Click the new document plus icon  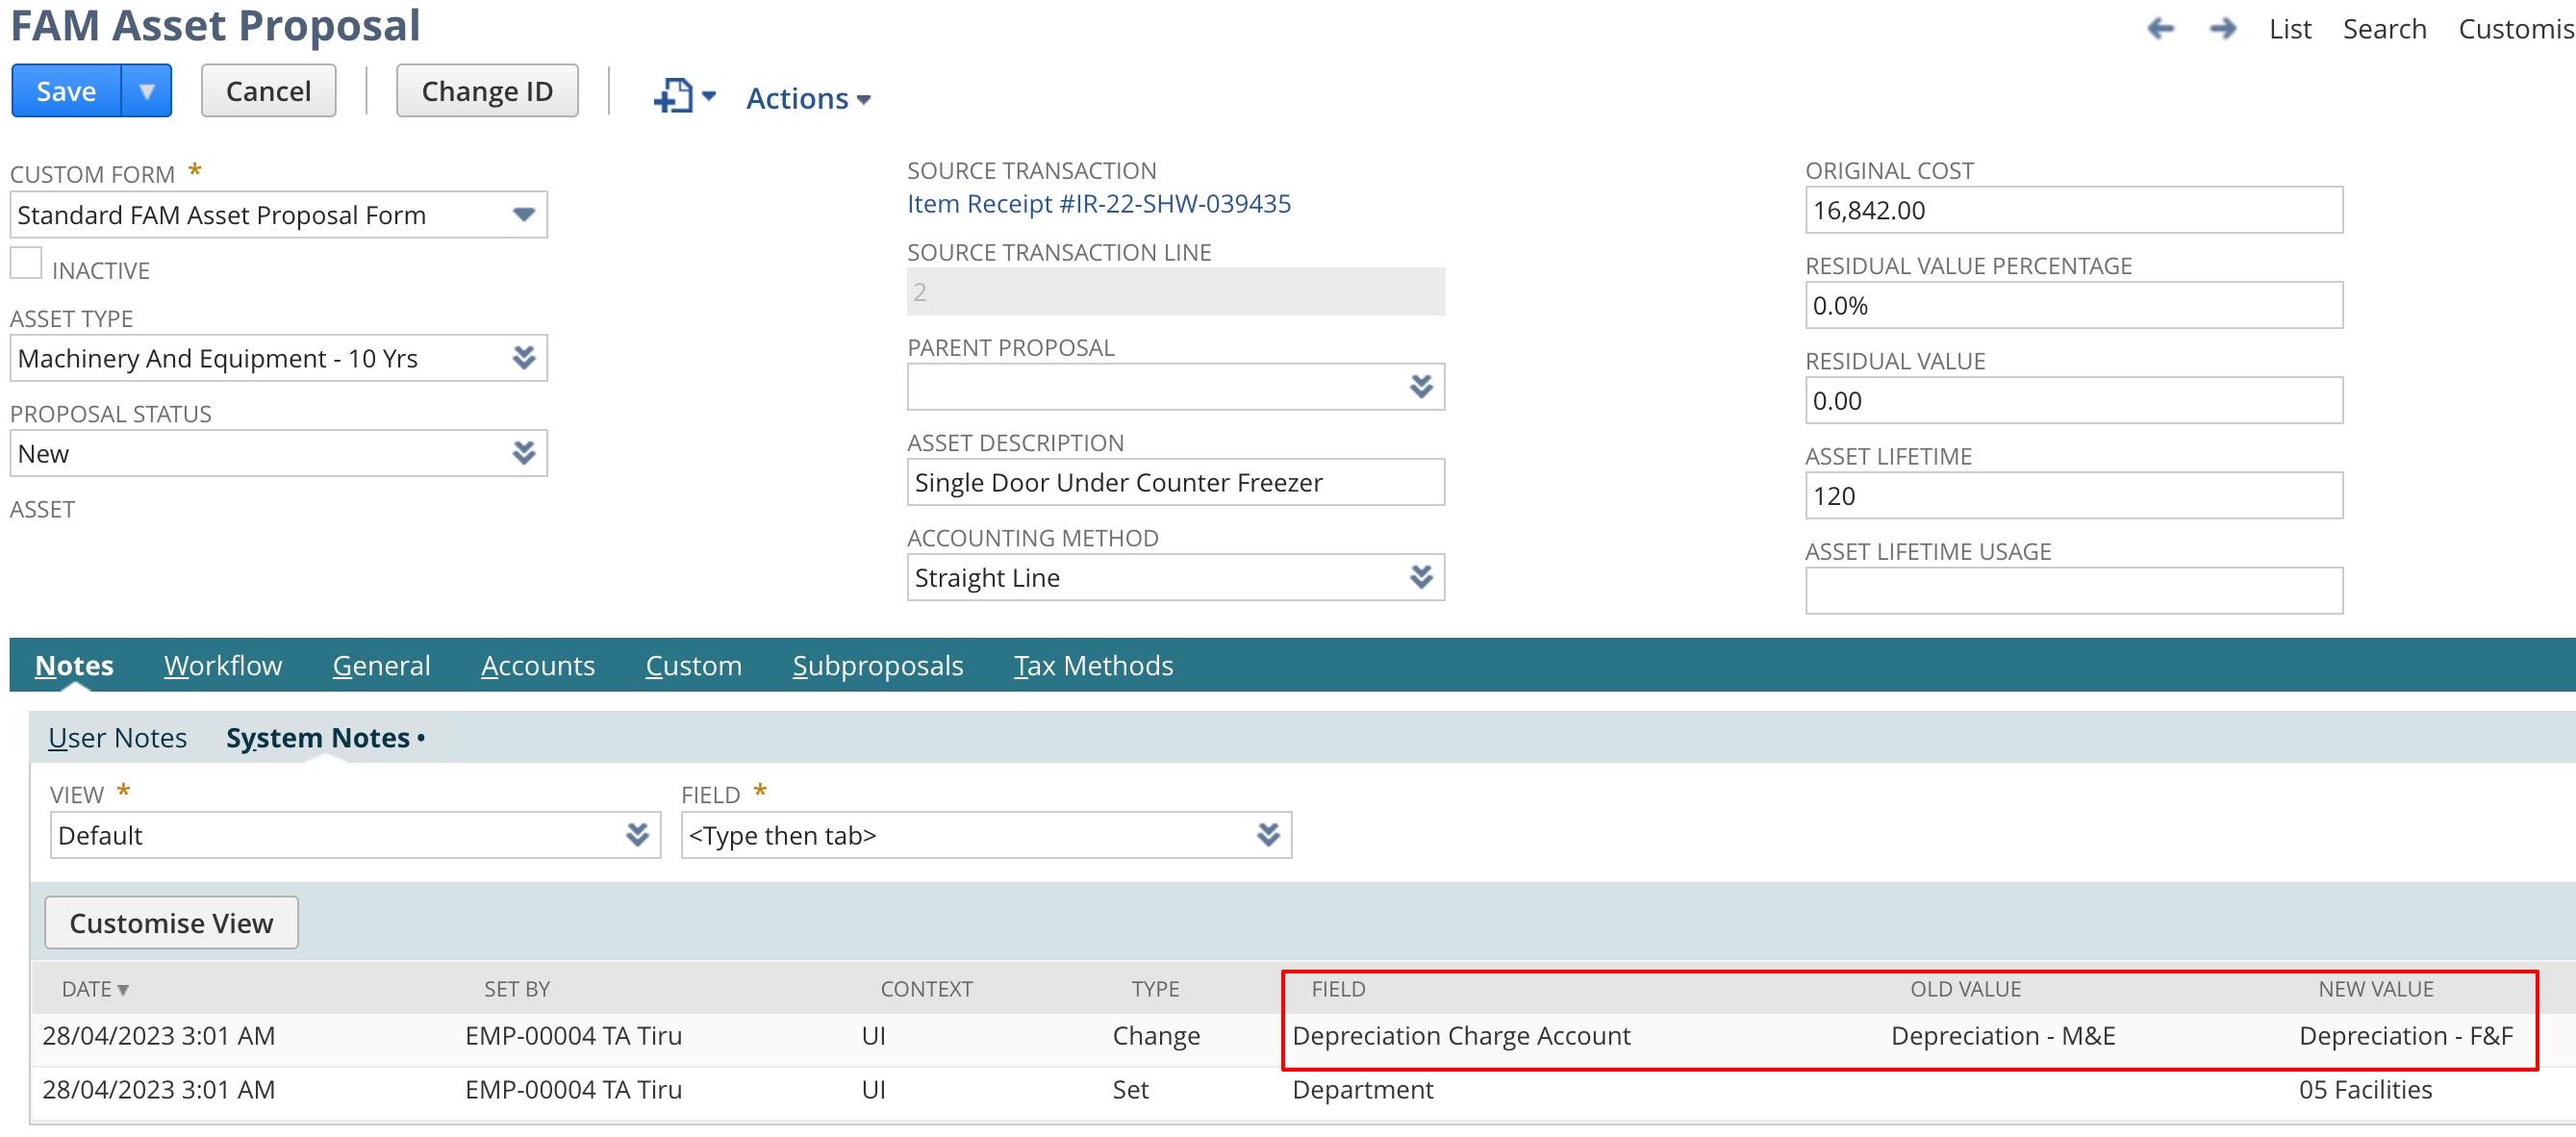pos(674,97)
